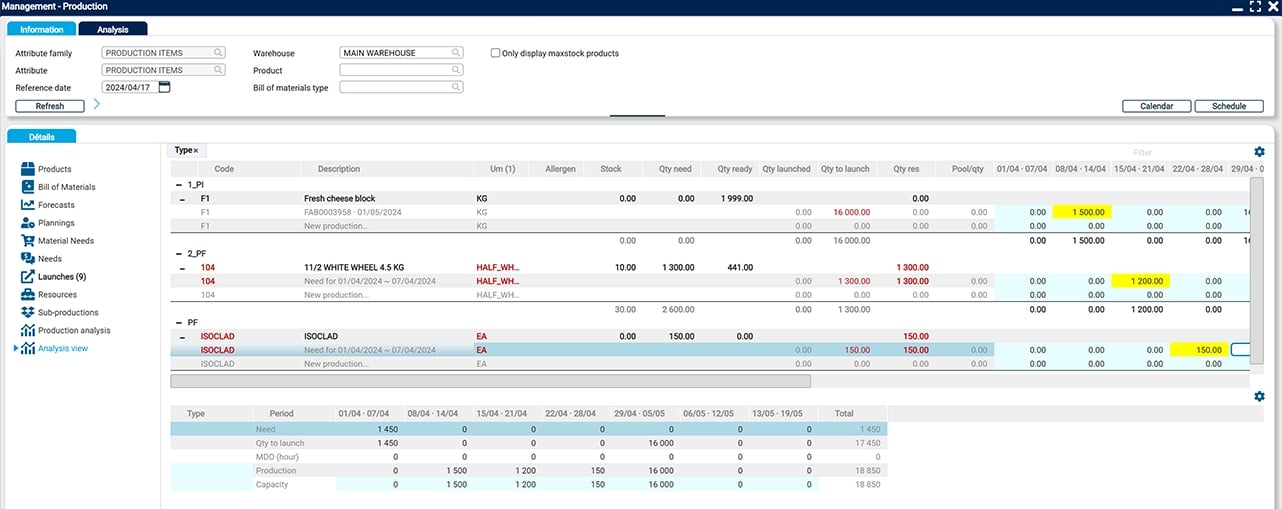The width and height of the screenshot is (1282, 509).
Task: Click Bill of materials type magnifier
Action: [456, 88]
